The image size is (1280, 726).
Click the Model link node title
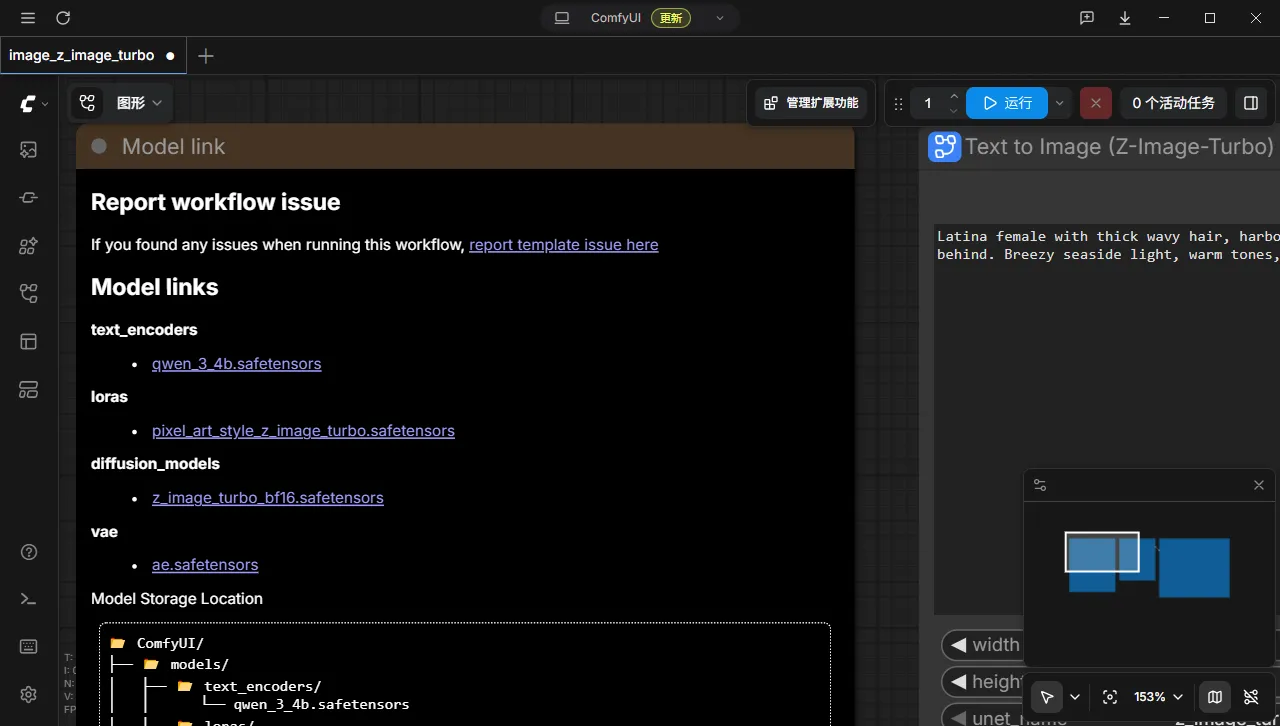173,147
